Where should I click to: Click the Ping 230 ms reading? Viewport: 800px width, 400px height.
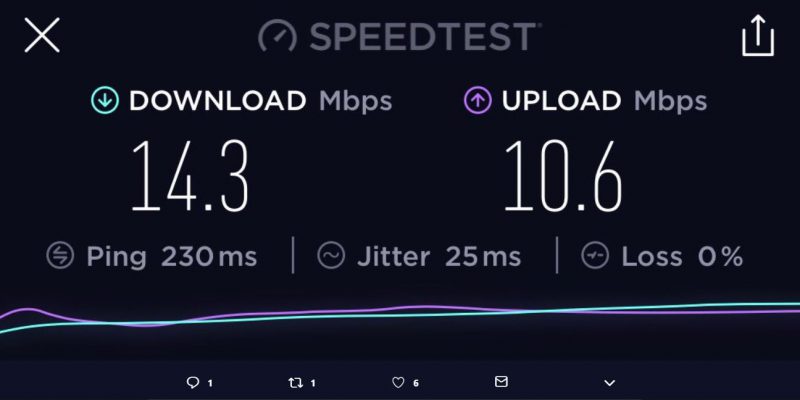[171, 256]
